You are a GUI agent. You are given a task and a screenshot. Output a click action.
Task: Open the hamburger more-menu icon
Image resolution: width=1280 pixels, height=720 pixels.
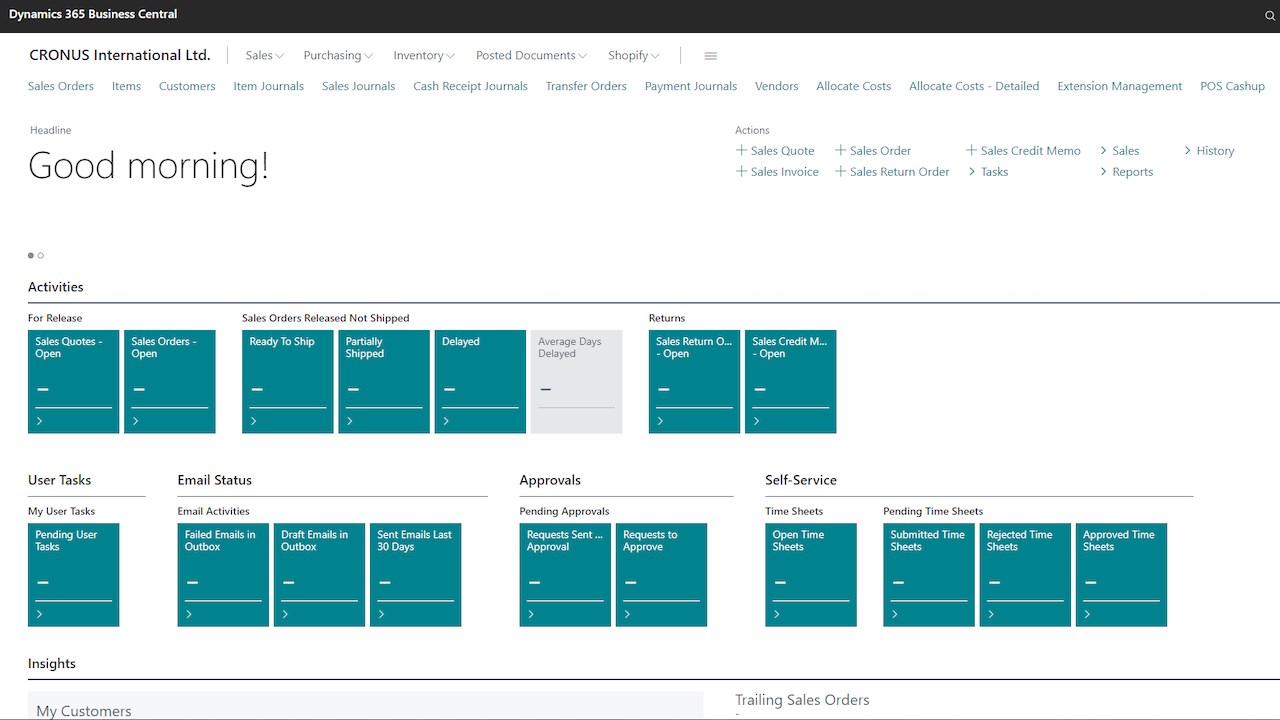(710, 56)
